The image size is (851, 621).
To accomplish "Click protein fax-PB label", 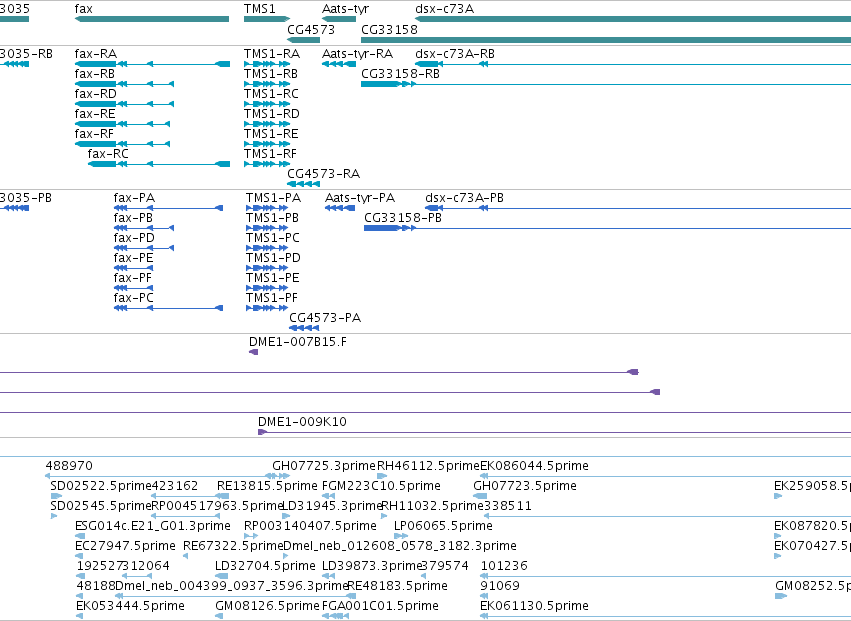I will click(x=133, y=218).
